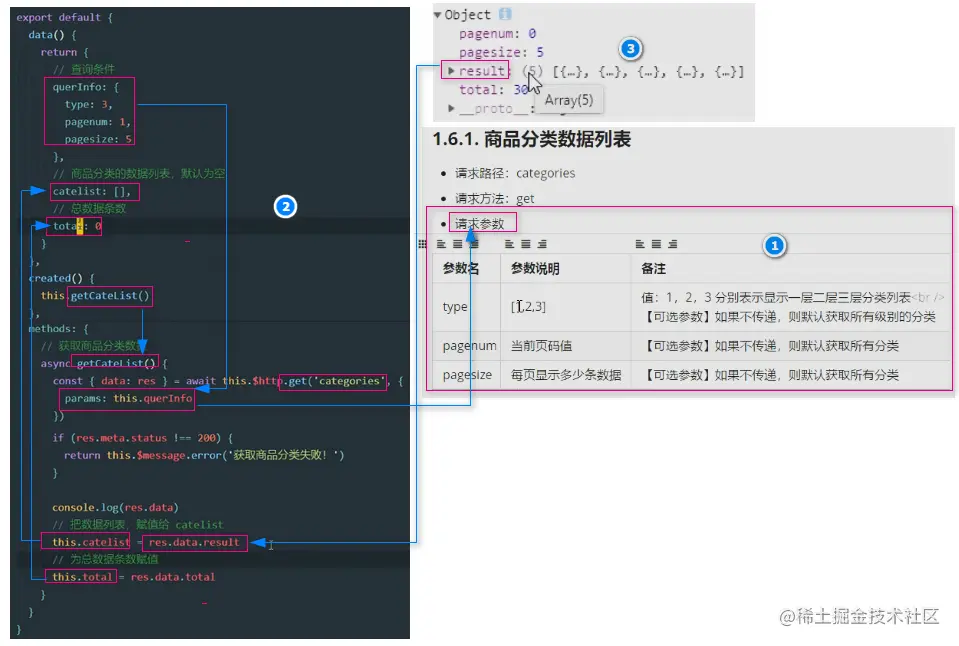
Task: Click the table drag handle grid icon
Action: [x=422, y=244]
